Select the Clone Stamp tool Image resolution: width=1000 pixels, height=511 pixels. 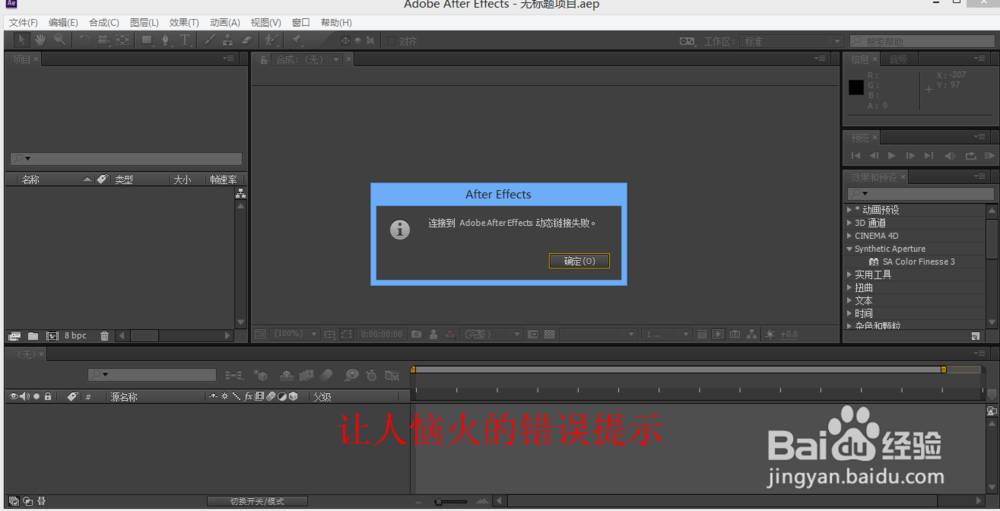pyautogui.click(x=228, y=40)
